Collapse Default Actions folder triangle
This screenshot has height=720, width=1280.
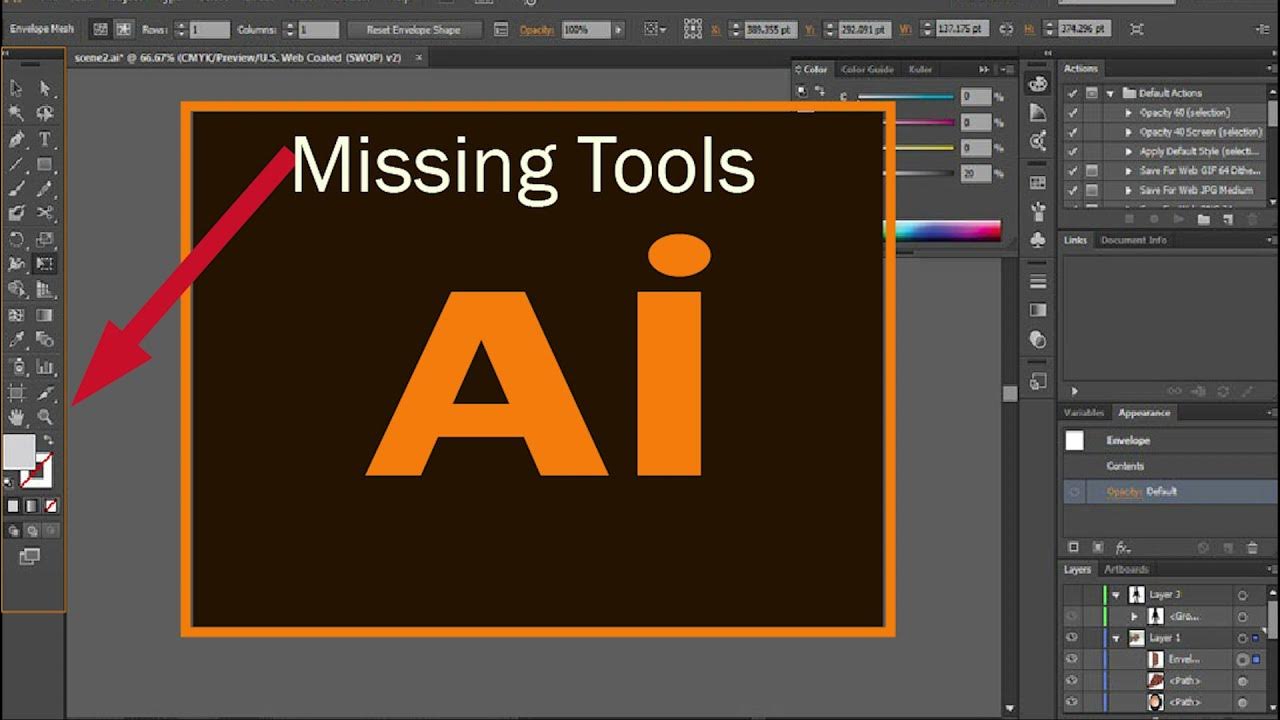(x=1110, y=93)
